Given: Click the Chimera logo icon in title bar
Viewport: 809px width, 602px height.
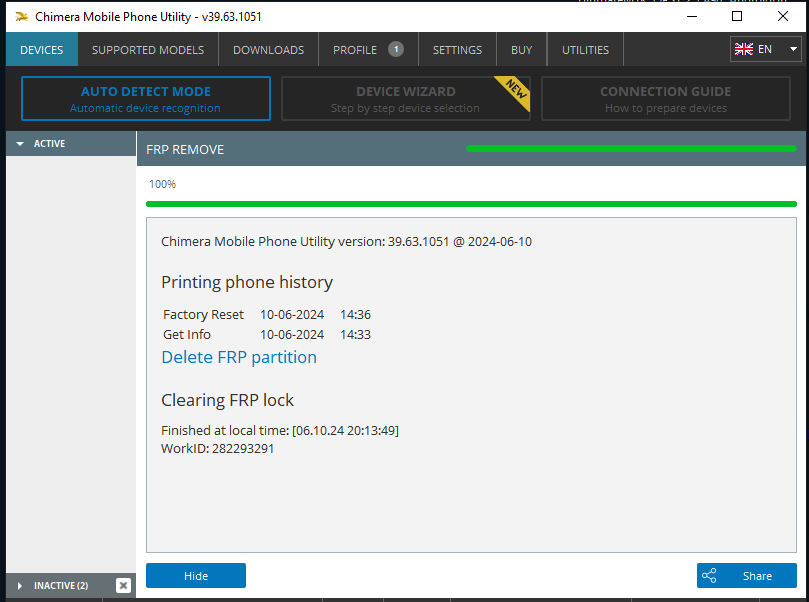Looking at the screenshot, I should click(x=22, y=17).
